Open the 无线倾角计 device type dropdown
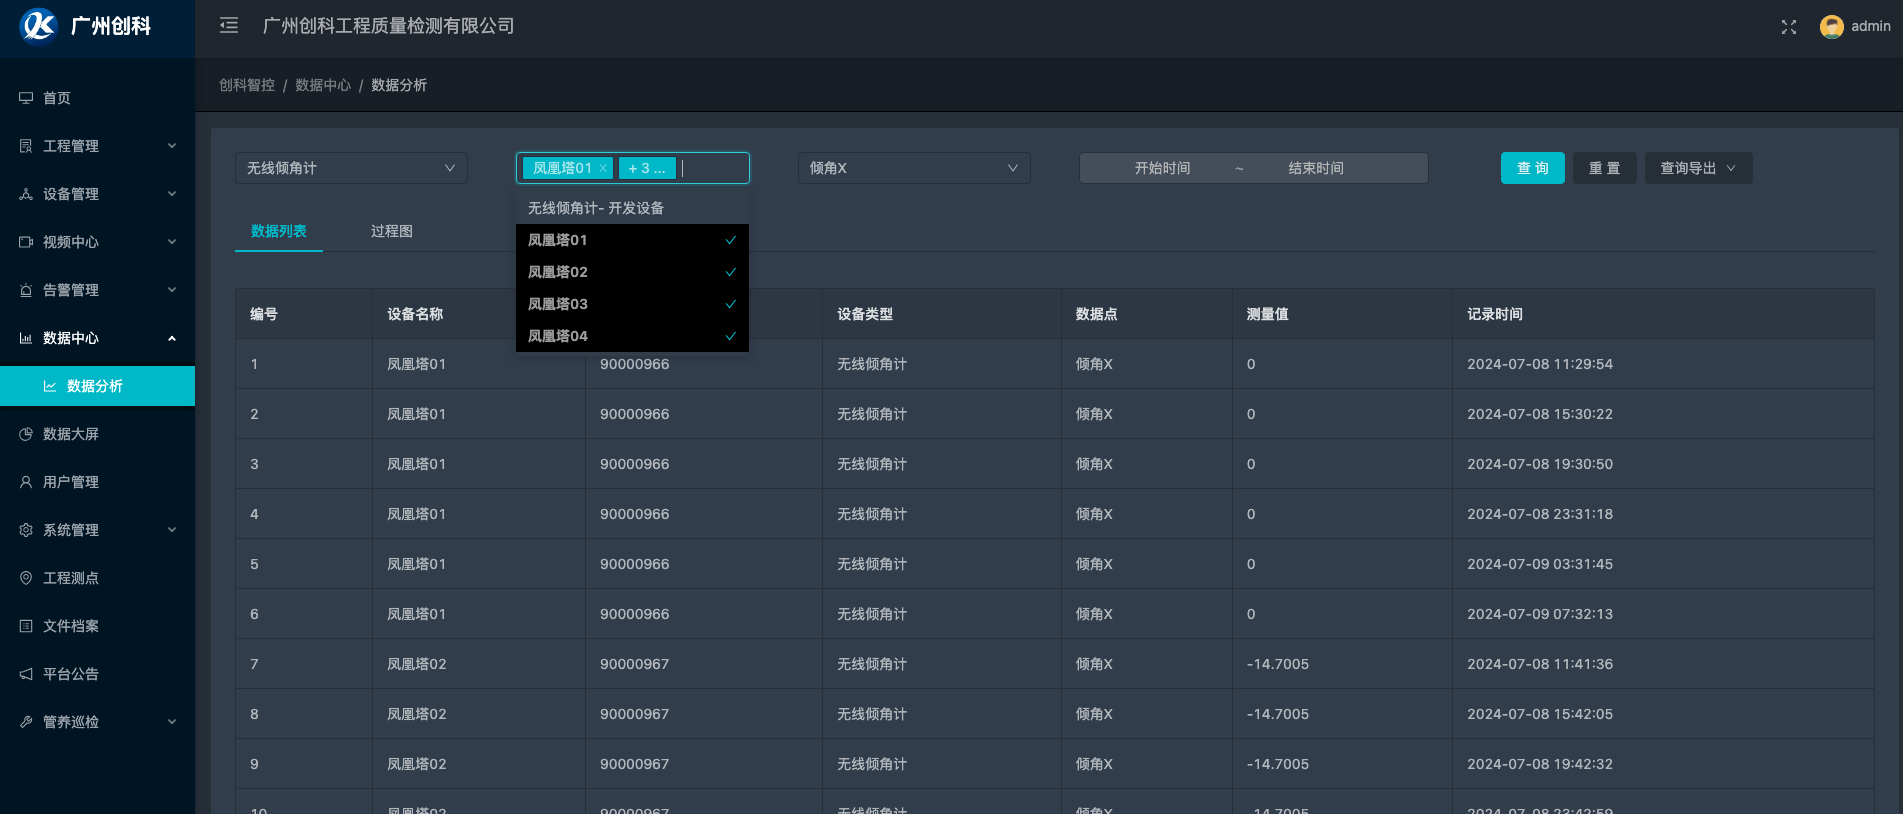Viewport: 1903px width, 814px height. 350,168
